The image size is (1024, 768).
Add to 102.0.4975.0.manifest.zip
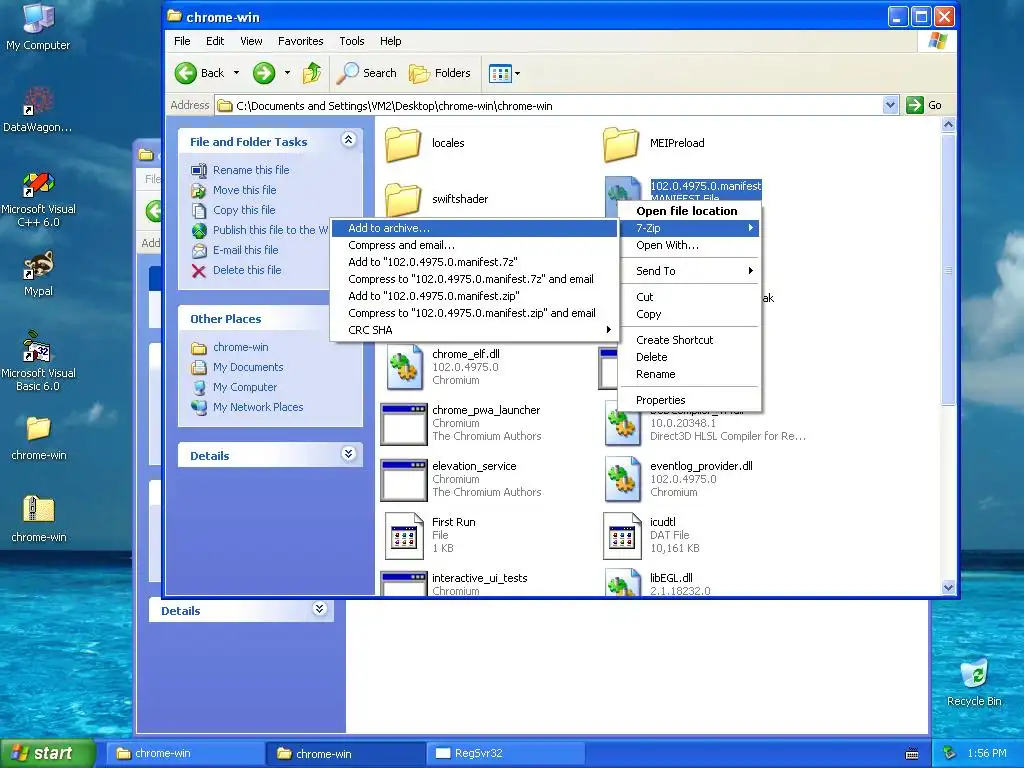pyautogui.click(x=474, y=296)
